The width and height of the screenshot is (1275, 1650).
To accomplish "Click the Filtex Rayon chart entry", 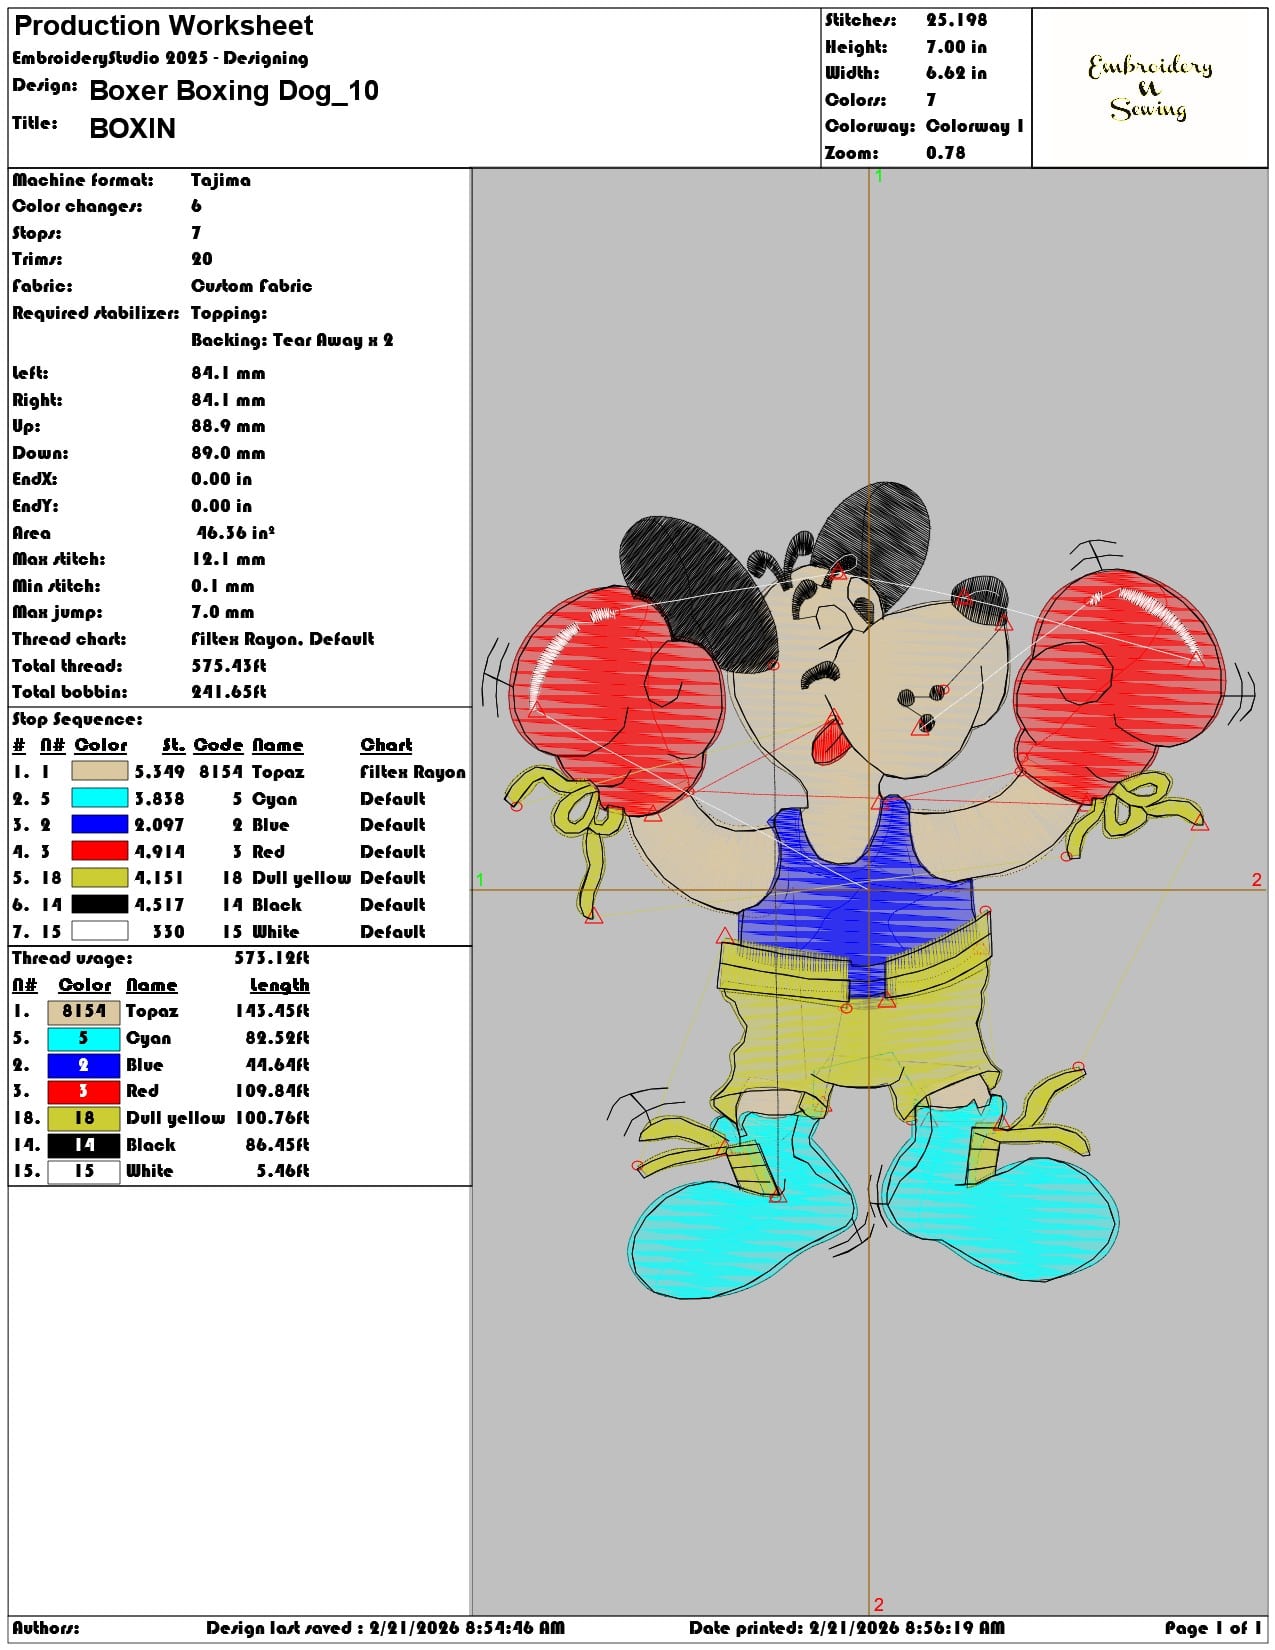I will click(413, 772).
